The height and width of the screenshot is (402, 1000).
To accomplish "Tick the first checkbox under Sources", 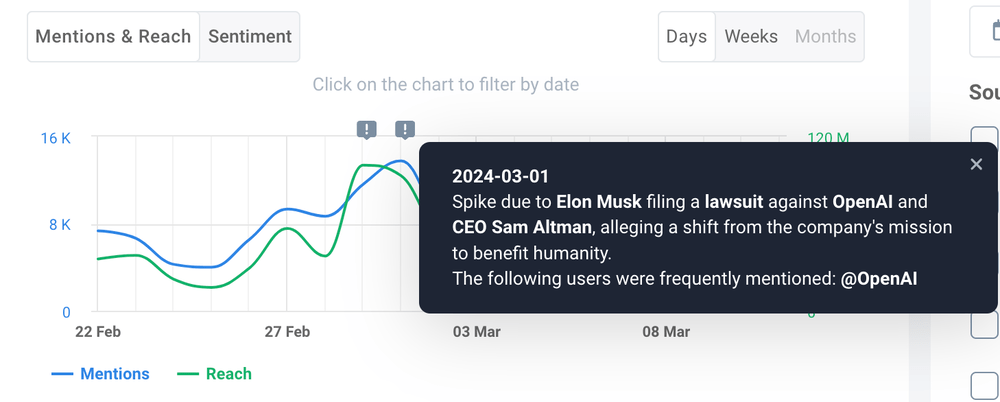I will [x=985, y=137].
